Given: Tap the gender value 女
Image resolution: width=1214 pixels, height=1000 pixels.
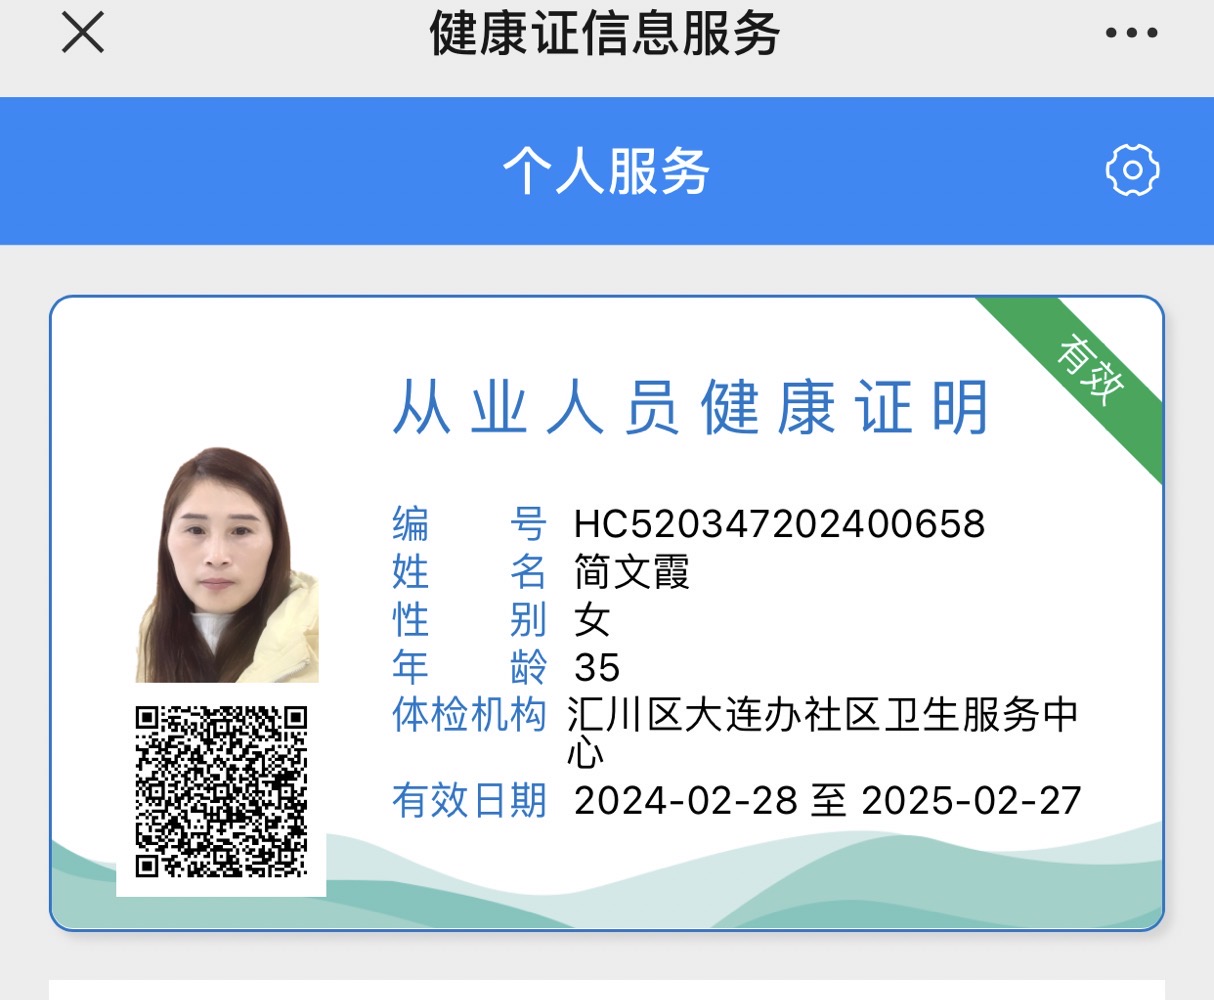Looking at the screenshot, I should click(x=592, y=620).
